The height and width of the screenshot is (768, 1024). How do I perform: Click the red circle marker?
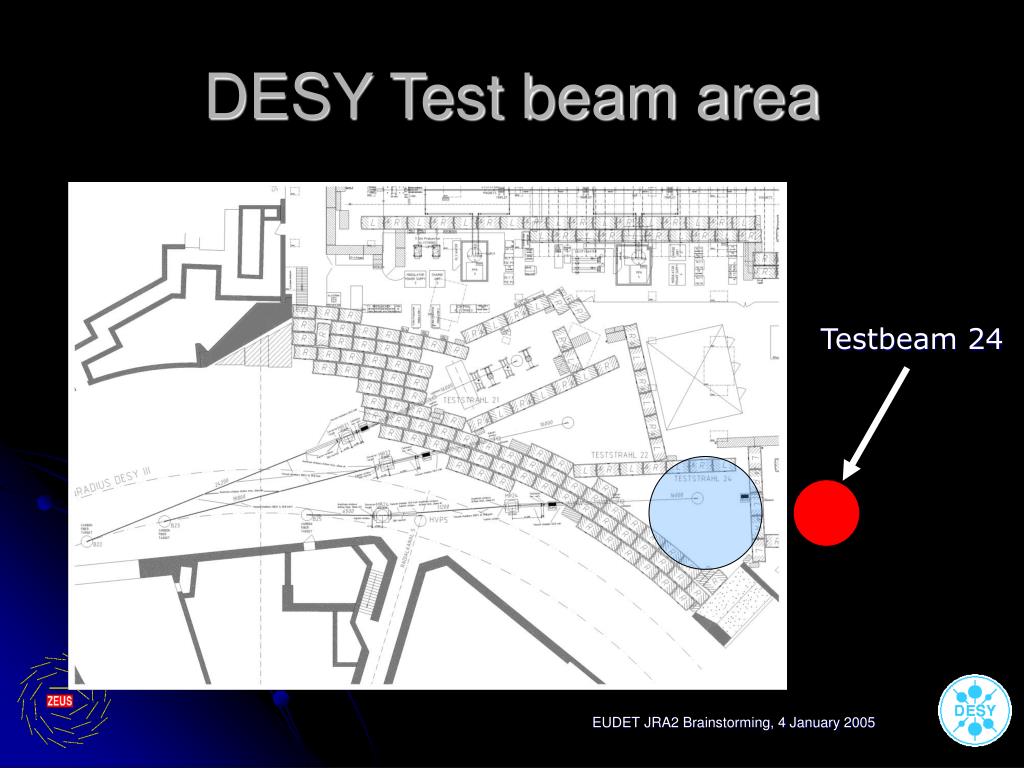tap(827, 513)
